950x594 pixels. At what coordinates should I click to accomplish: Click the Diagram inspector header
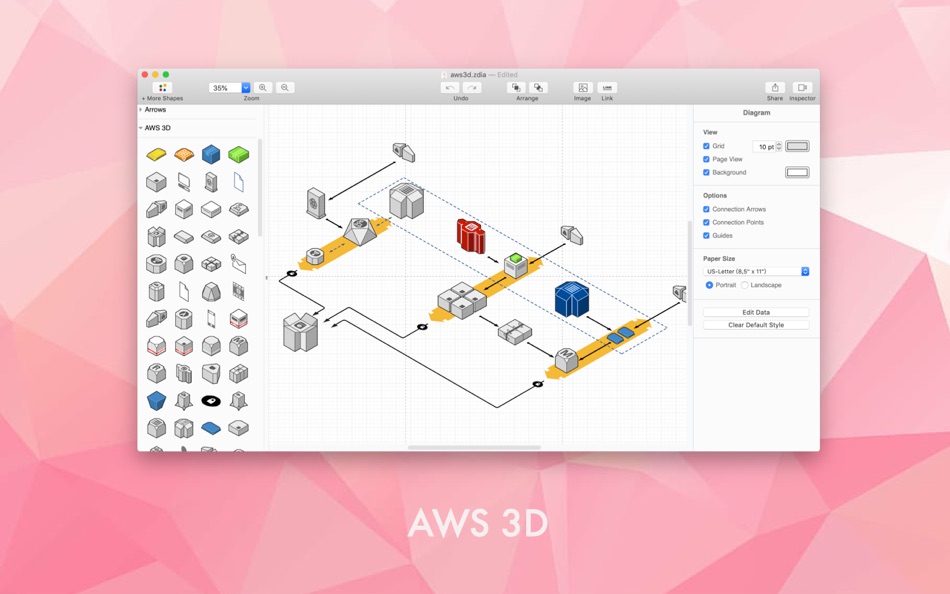click(x=756, y=113)
